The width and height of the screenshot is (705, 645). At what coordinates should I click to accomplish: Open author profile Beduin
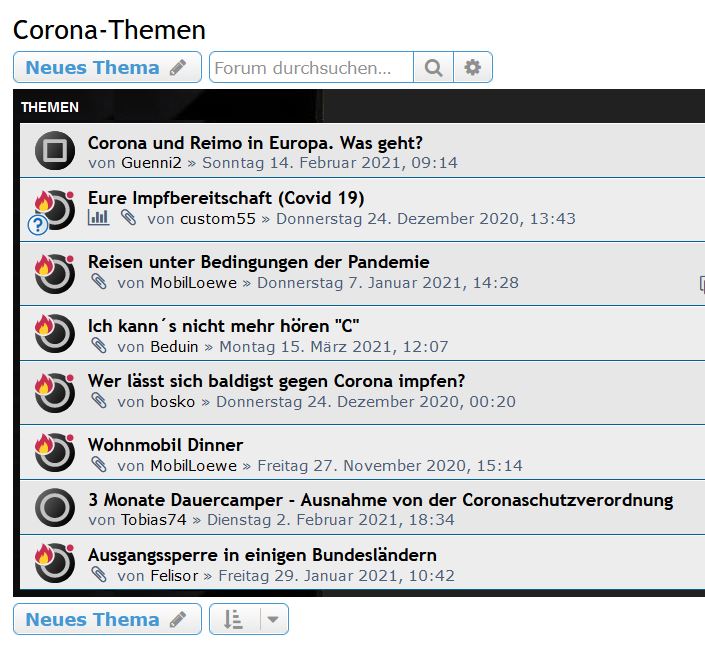(174, 347)
